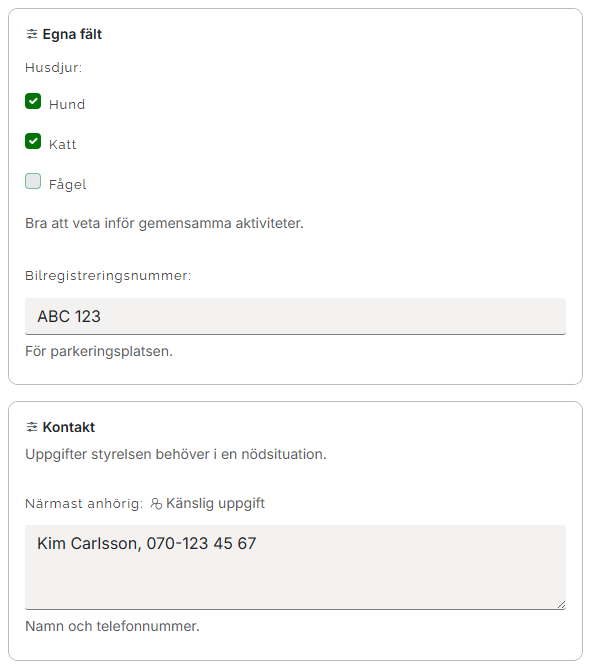Image resolution: width=590 pixels, height=668 pixels.
Task: Click the Kontakt section heading
Action: (x=69, y=427)
